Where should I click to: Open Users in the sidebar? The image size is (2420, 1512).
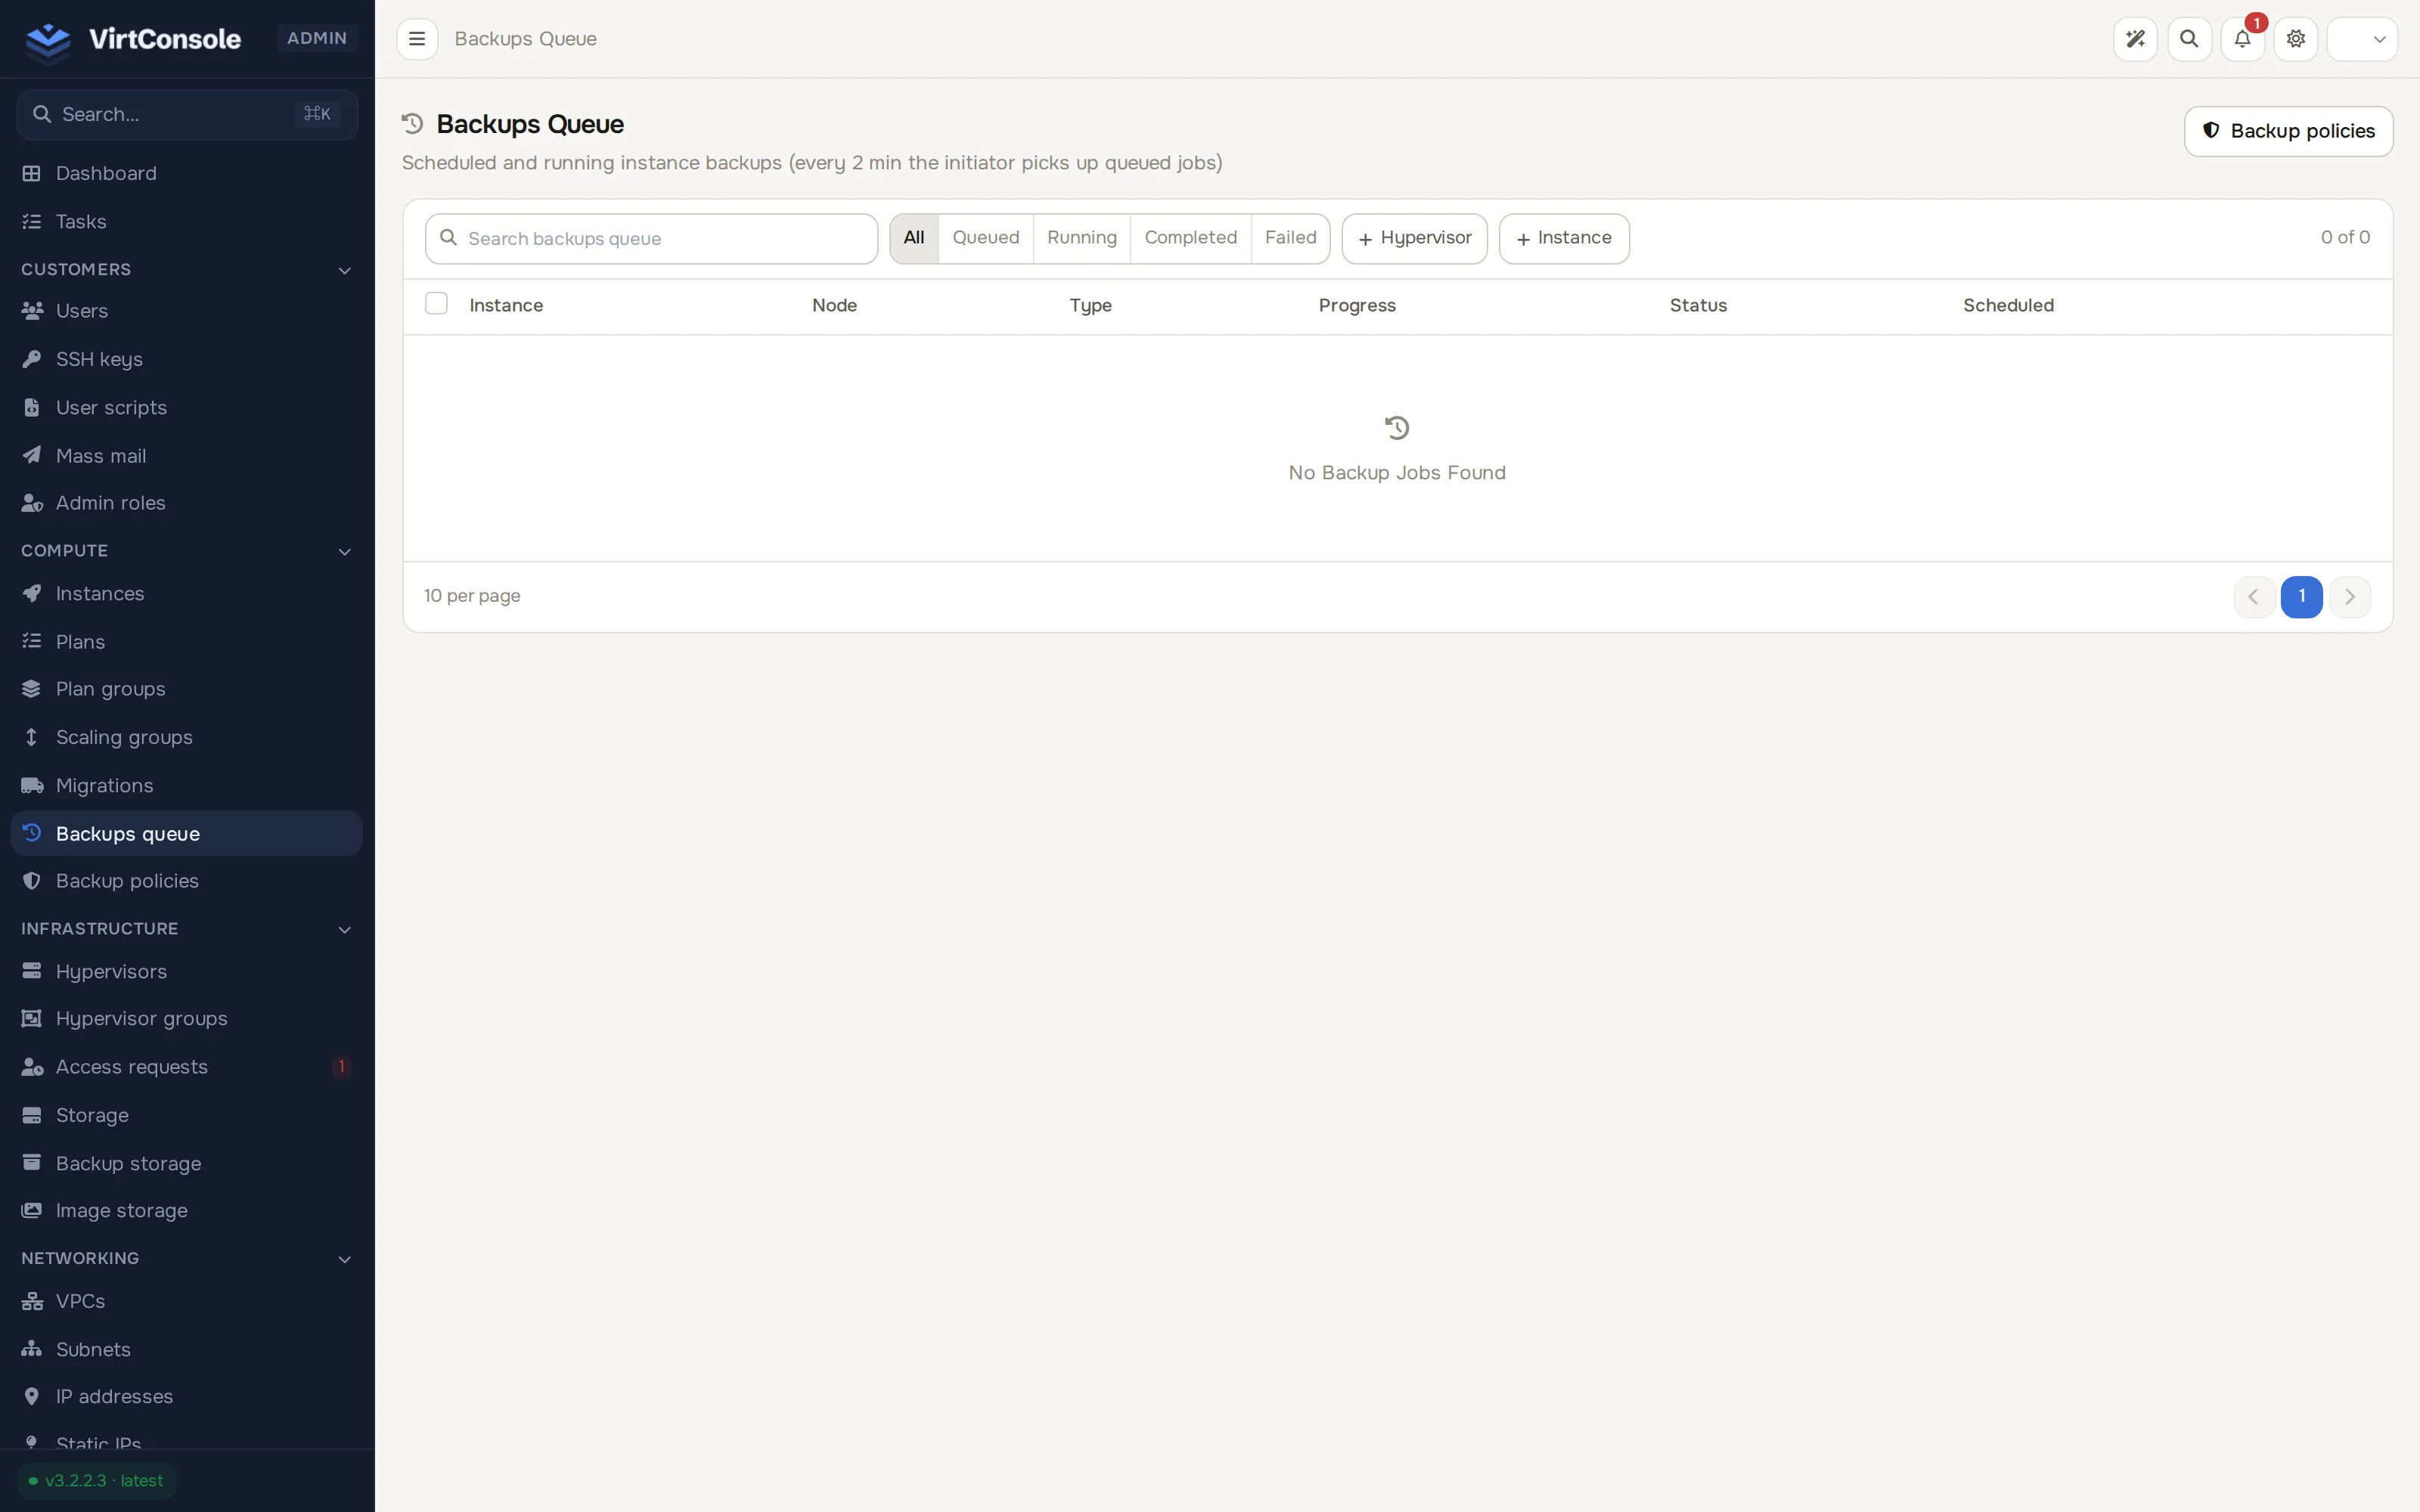[187, 311]
